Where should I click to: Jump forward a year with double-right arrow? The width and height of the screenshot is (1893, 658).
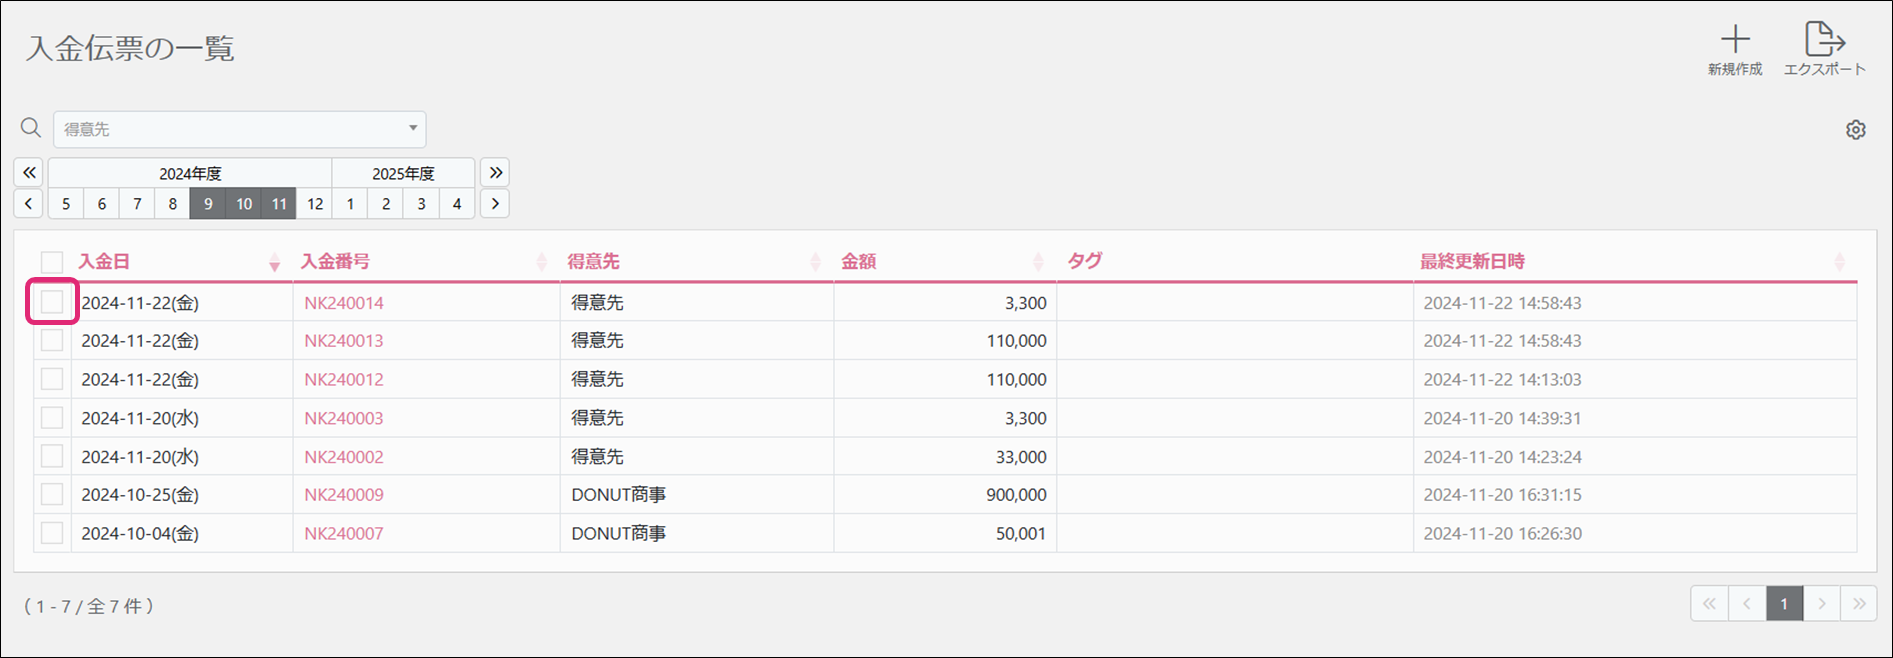click(495, 173)
